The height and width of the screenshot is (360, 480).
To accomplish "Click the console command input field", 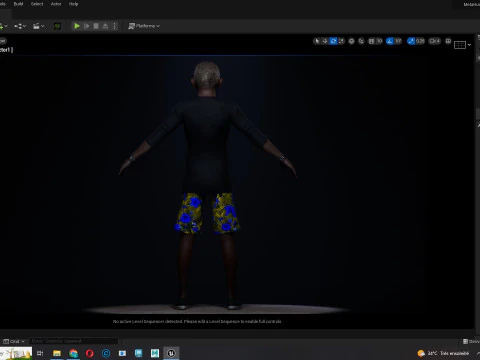I will pos(74,341).
